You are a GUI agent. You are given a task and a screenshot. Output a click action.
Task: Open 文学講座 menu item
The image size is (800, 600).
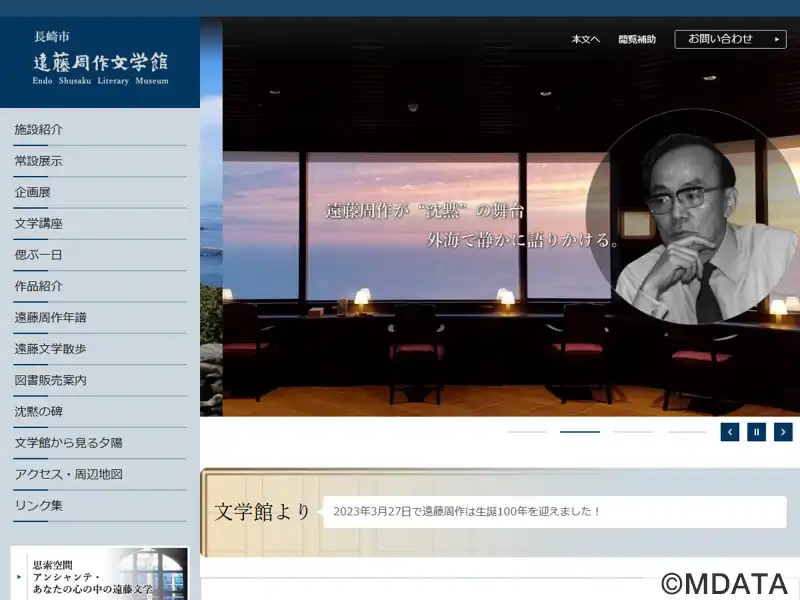[100, 223]
